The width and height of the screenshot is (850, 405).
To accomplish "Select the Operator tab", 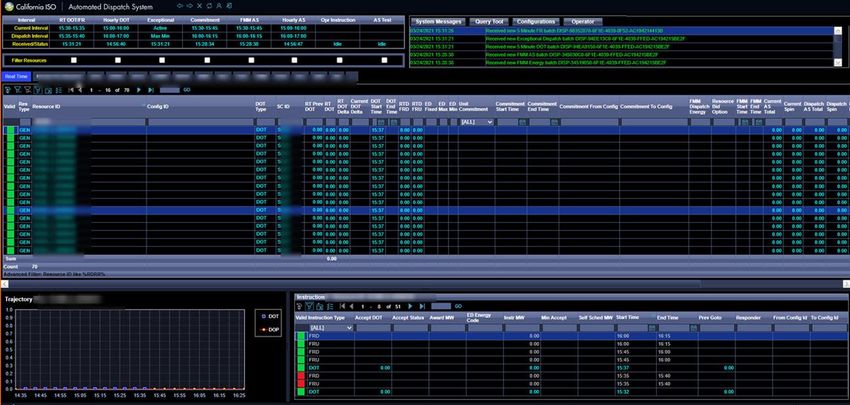I will pyautogui.click(x=583, y=21).
